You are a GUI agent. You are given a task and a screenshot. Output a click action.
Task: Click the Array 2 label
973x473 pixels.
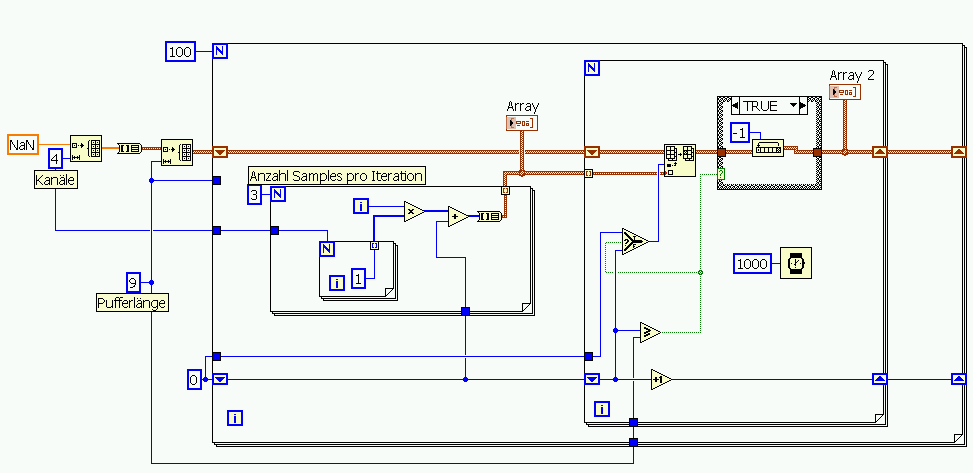click(x=852, y=76)
